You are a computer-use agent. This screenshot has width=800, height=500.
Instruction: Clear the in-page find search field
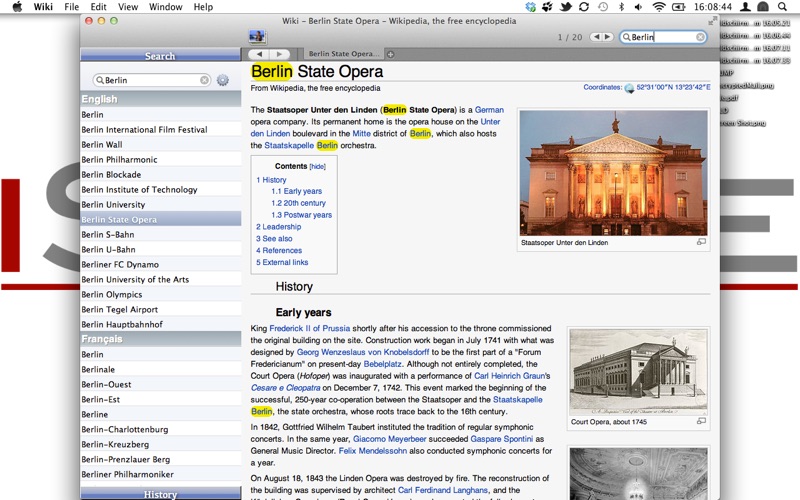coord(700,37)
